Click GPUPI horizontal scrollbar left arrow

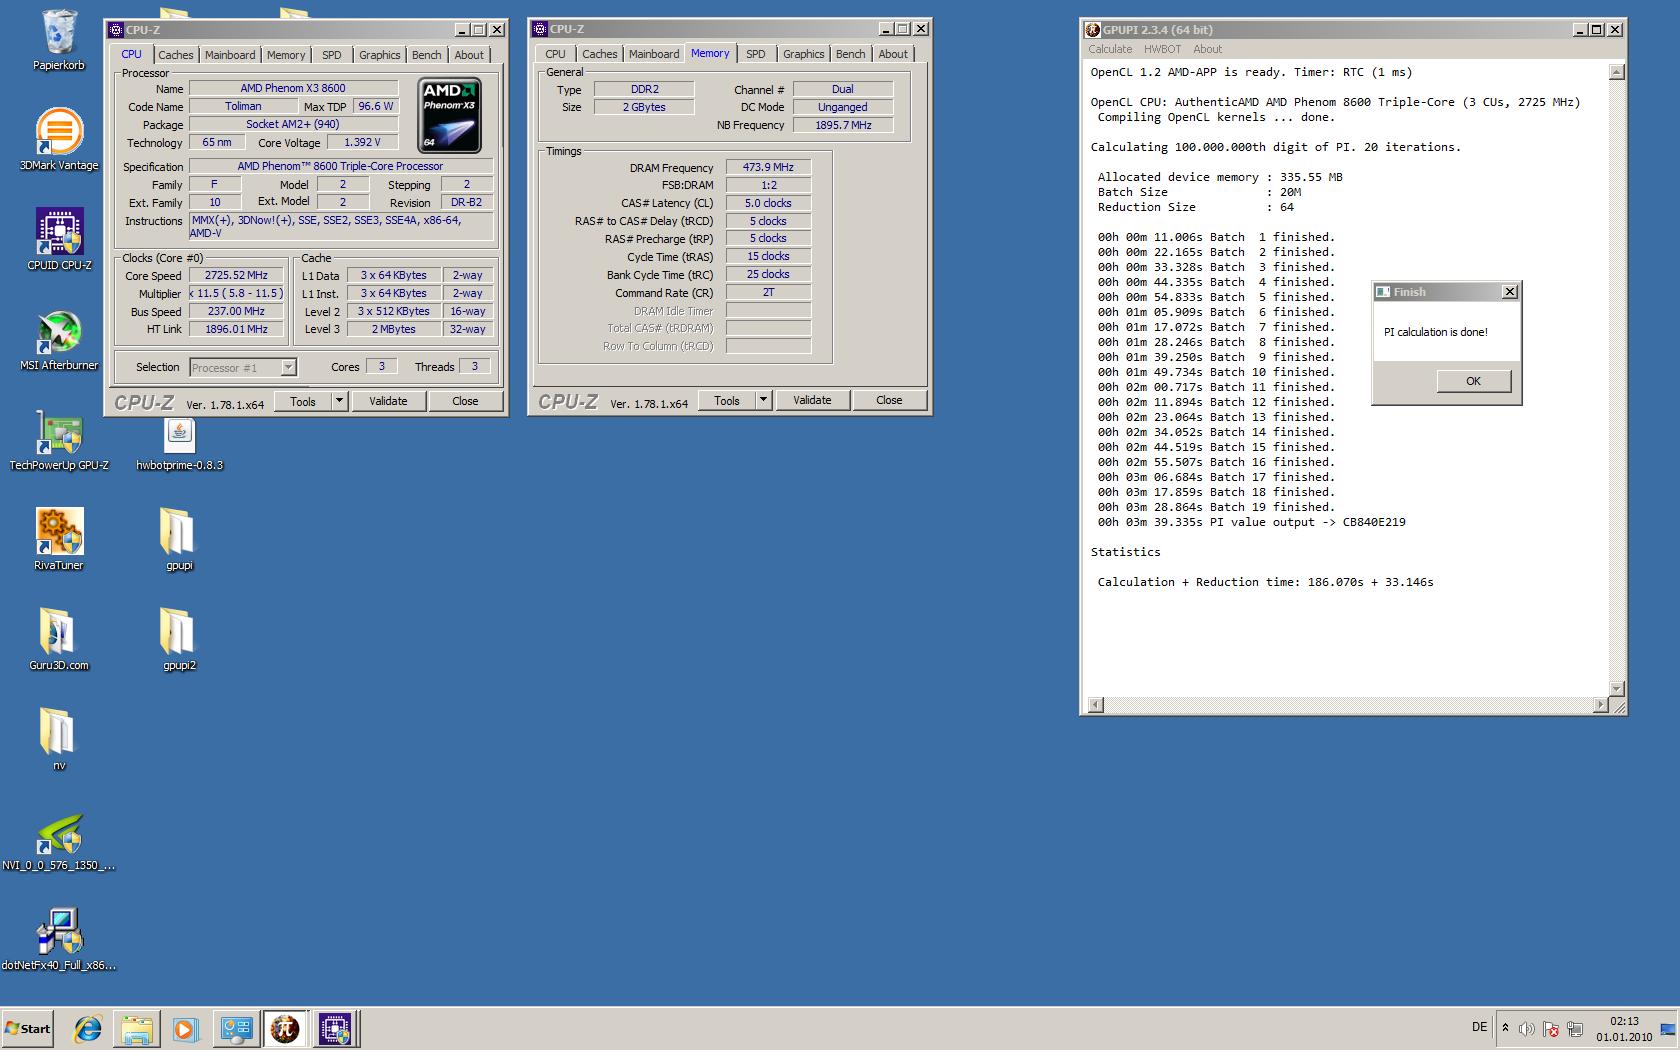pyautogui.click(x=1096, y=705)
